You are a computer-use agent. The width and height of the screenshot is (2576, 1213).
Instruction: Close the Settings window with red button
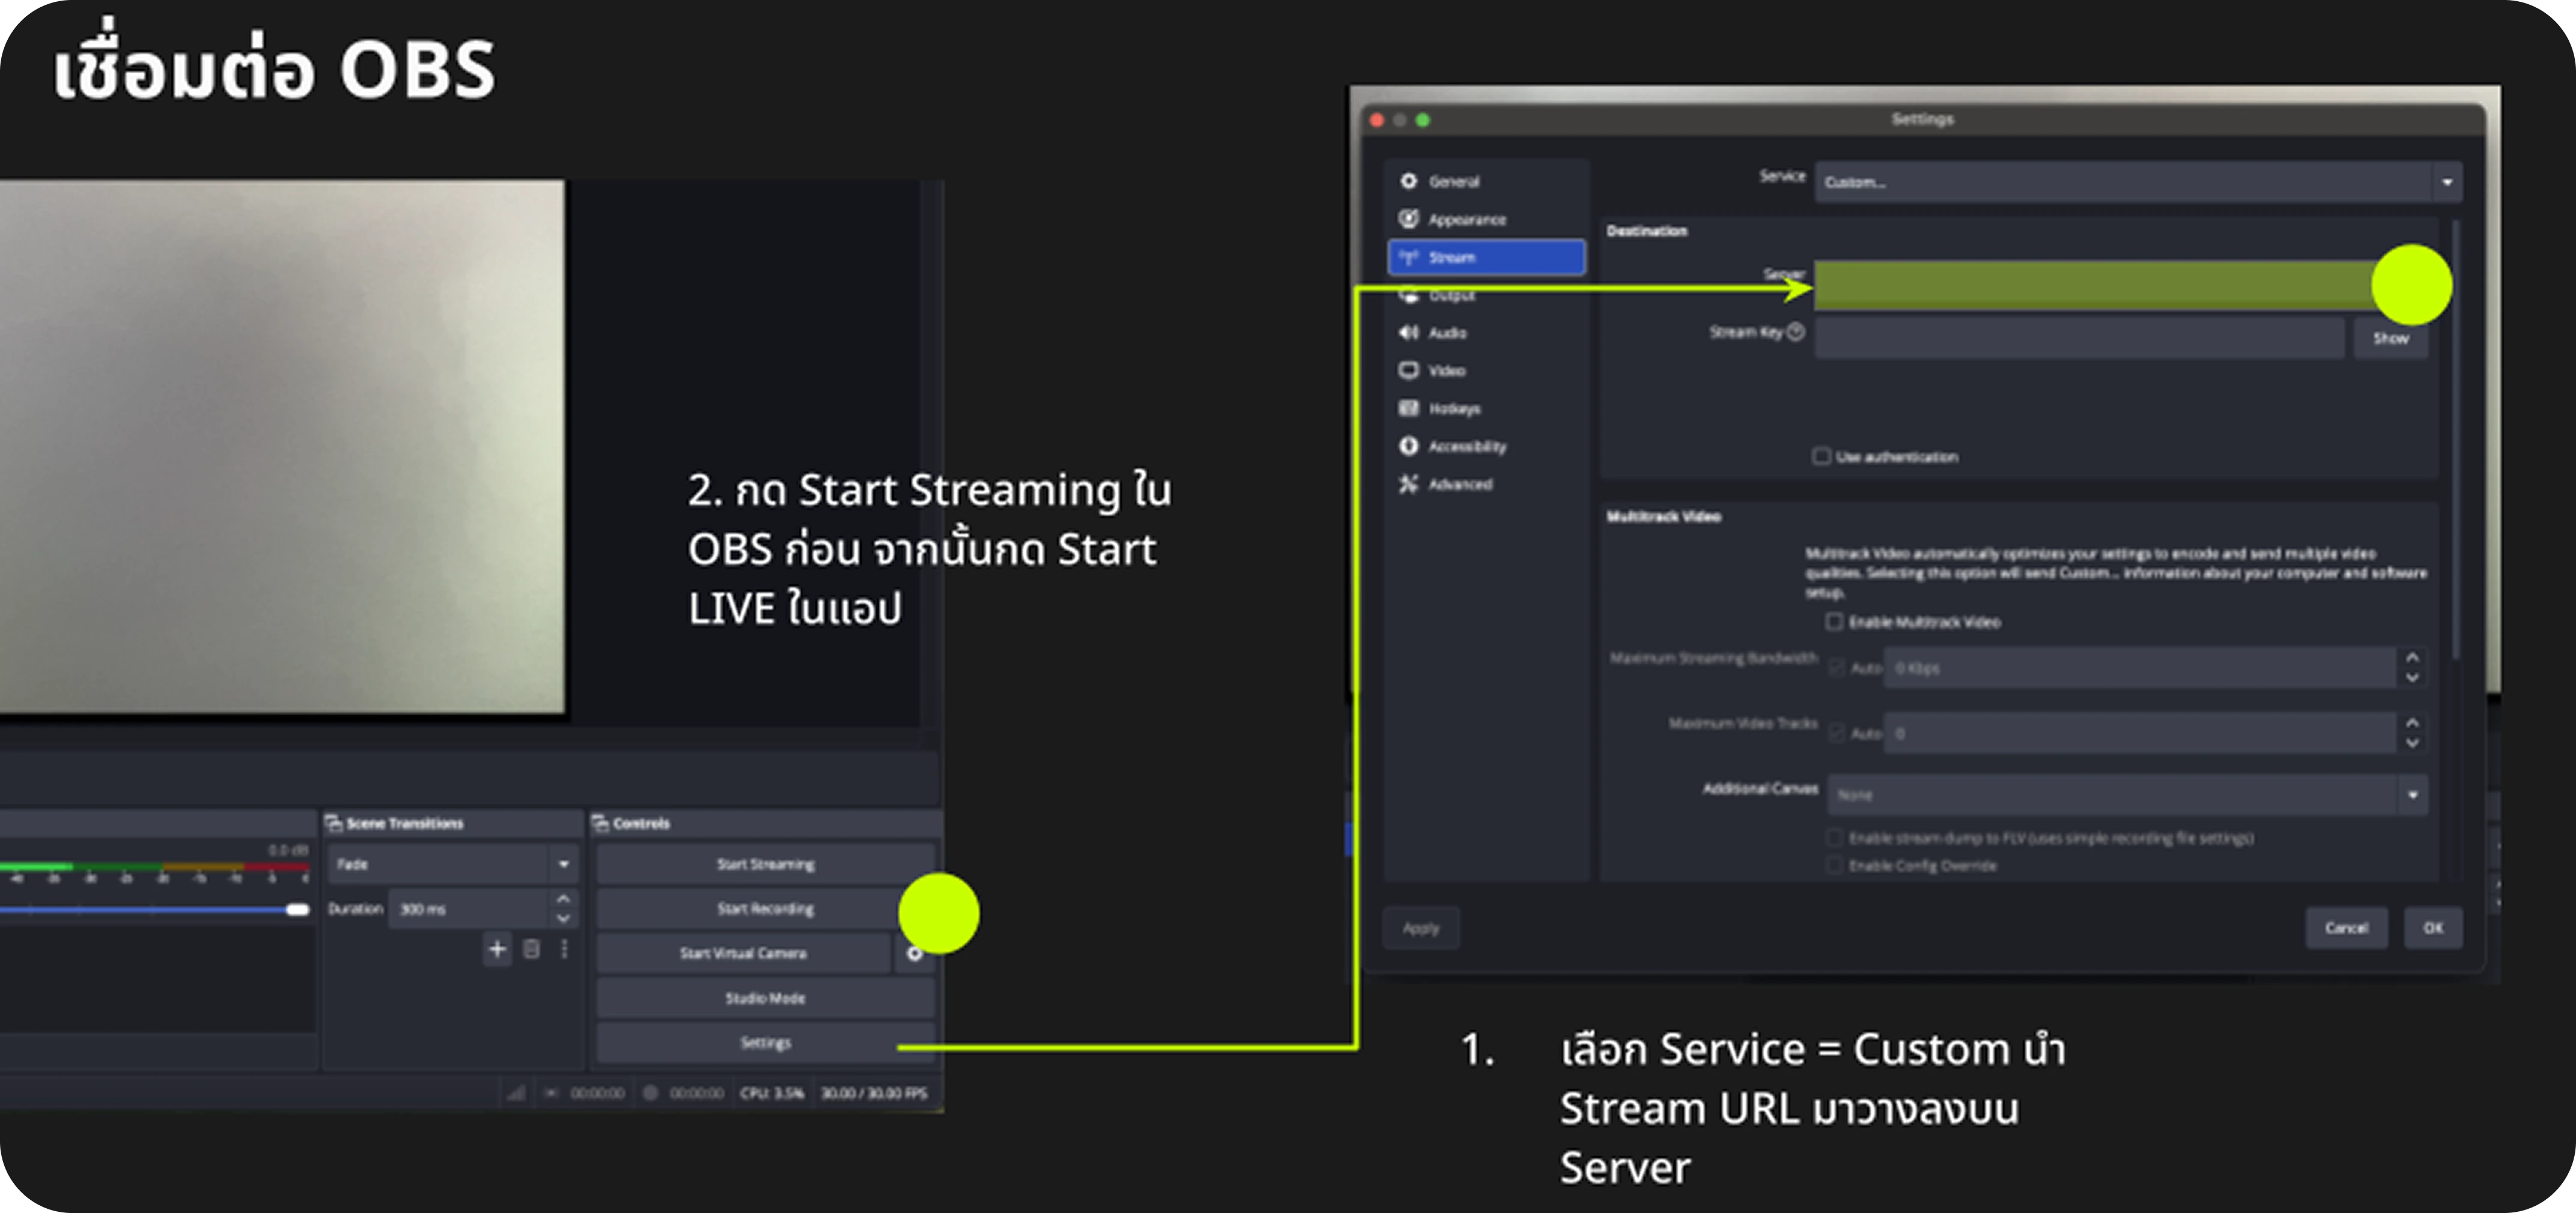[x=1377, y=120]
